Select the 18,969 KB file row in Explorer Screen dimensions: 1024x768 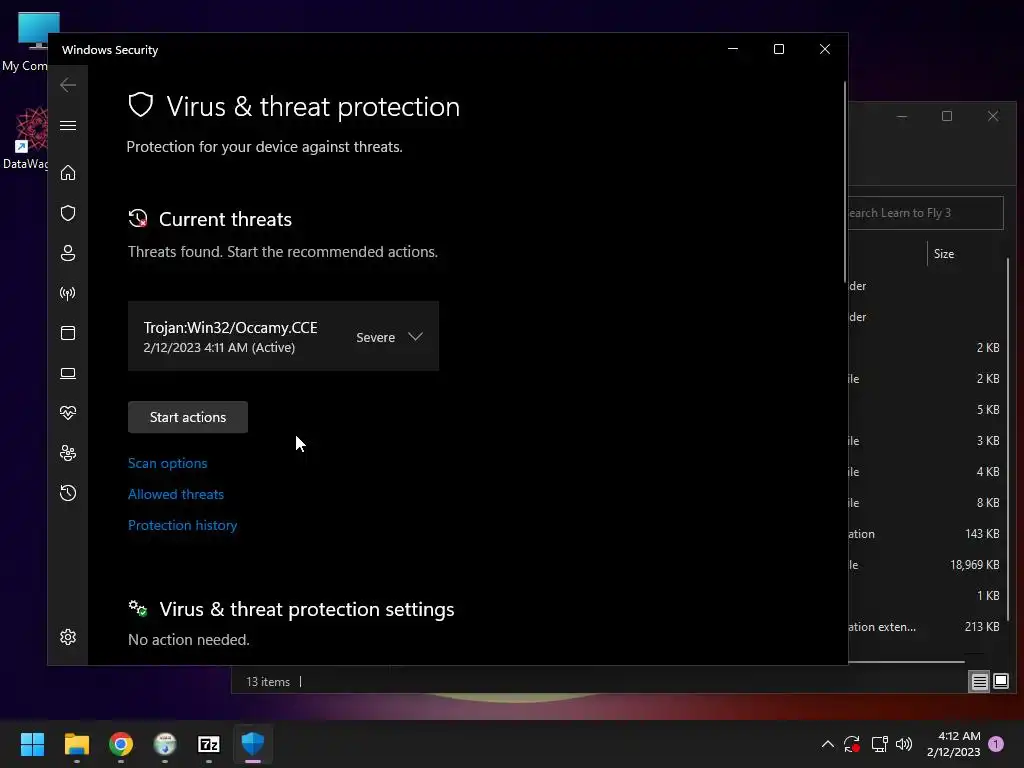click(x=925, y=565)
